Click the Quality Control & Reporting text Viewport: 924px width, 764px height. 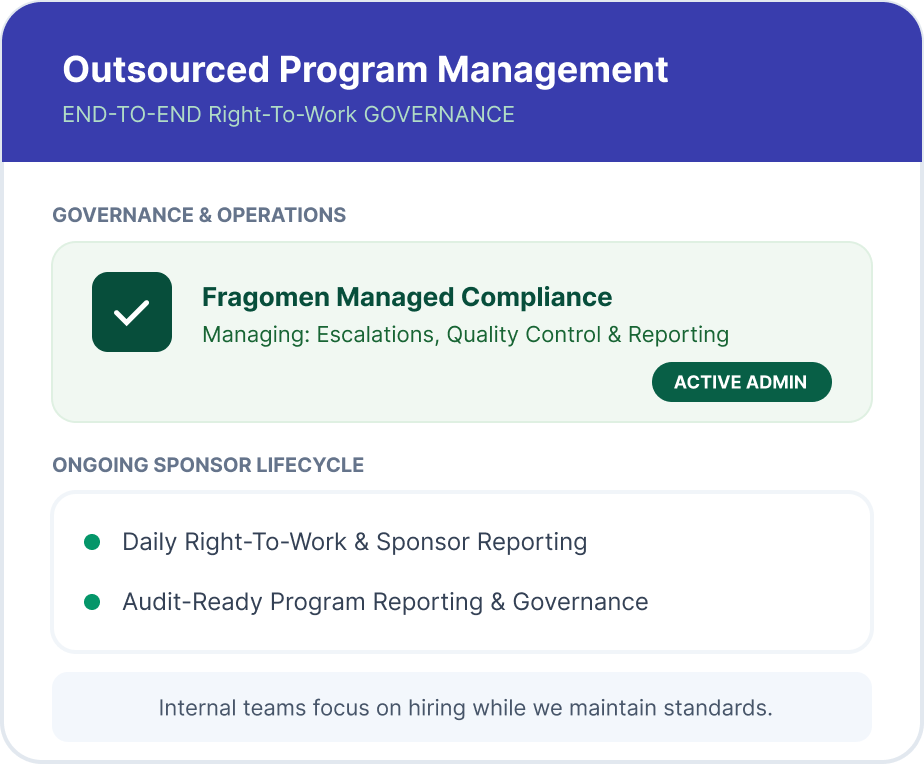tap(588, 334)
